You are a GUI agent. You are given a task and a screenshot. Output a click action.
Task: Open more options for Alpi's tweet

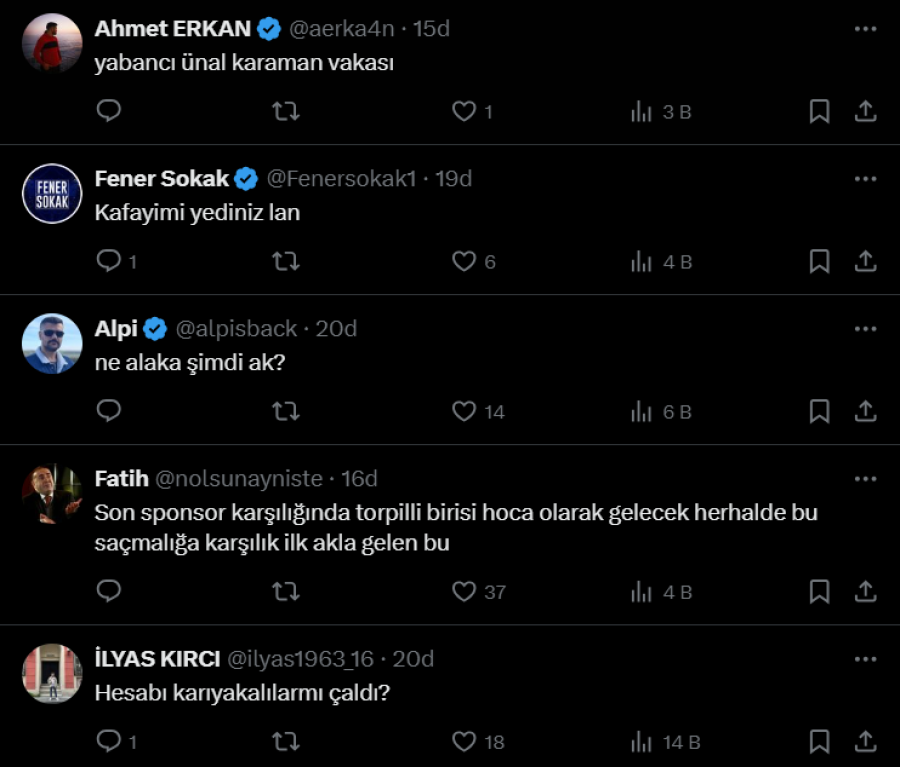pos(865,328)
